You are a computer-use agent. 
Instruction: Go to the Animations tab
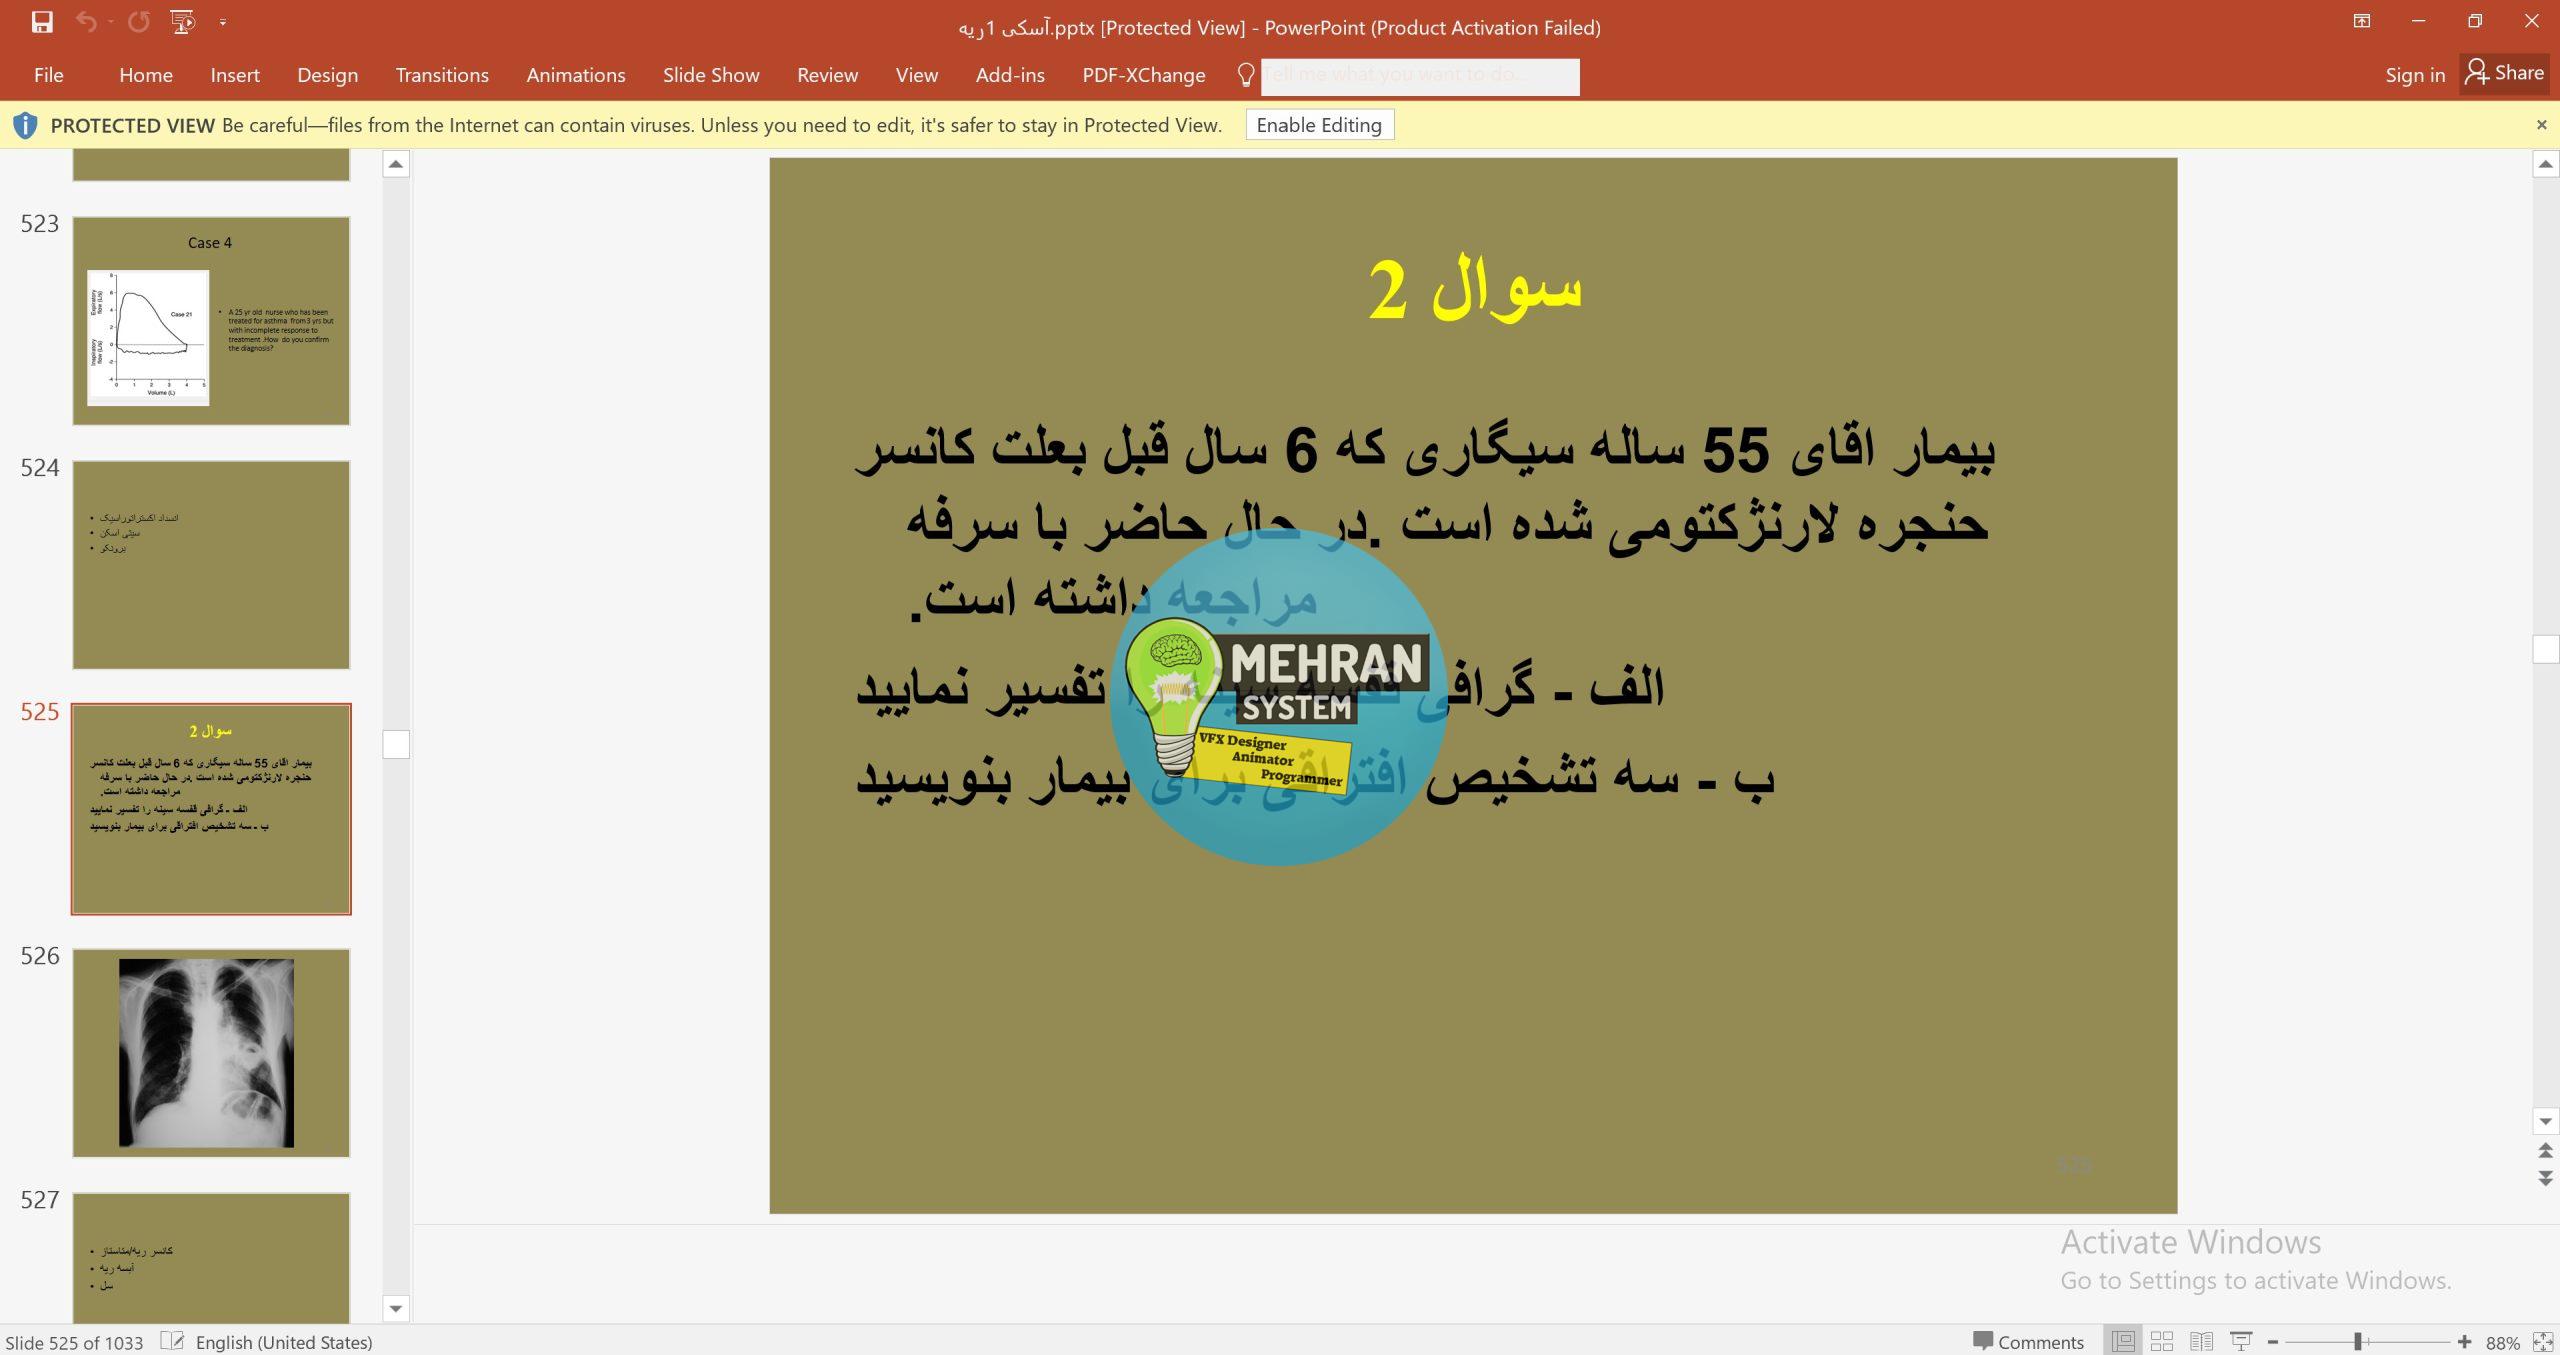click(x=576, y=75)
